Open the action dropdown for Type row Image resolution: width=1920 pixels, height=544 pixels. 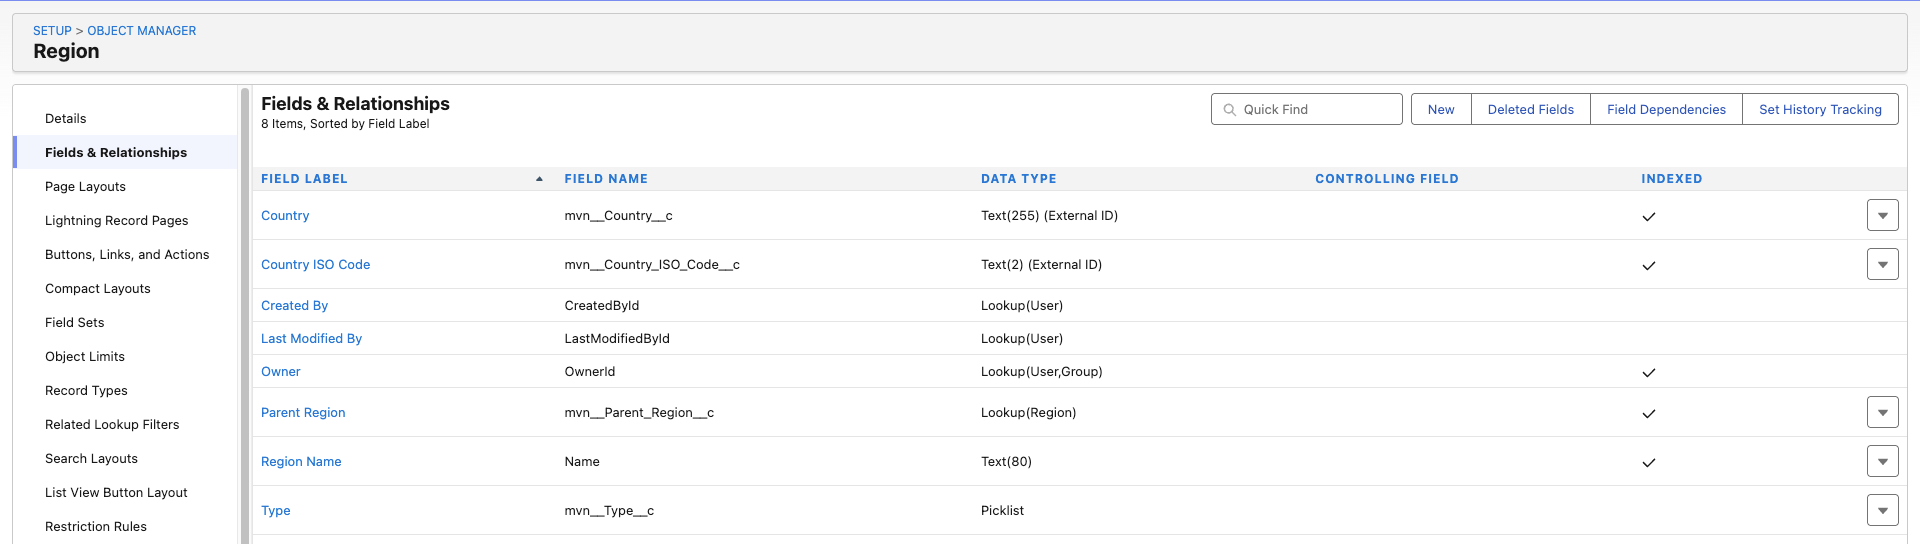pos(1882,510)
